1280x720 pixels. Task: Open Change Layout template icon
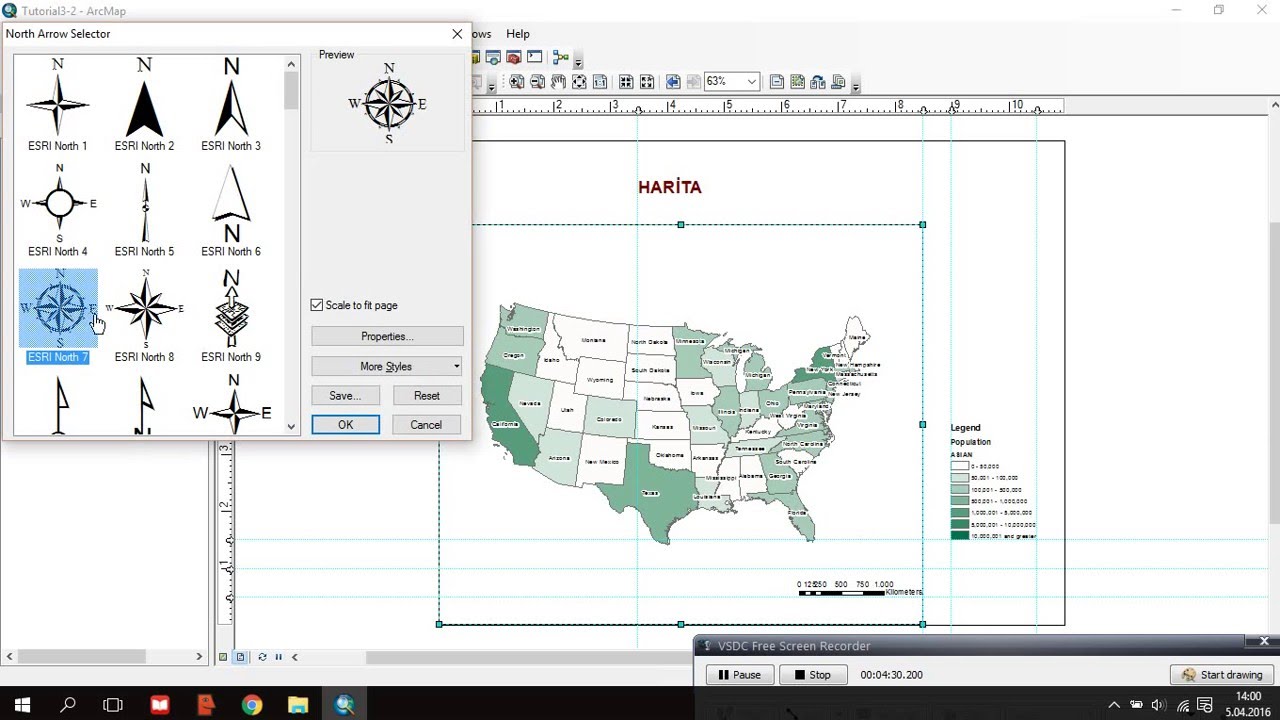[x=818, y=82]
